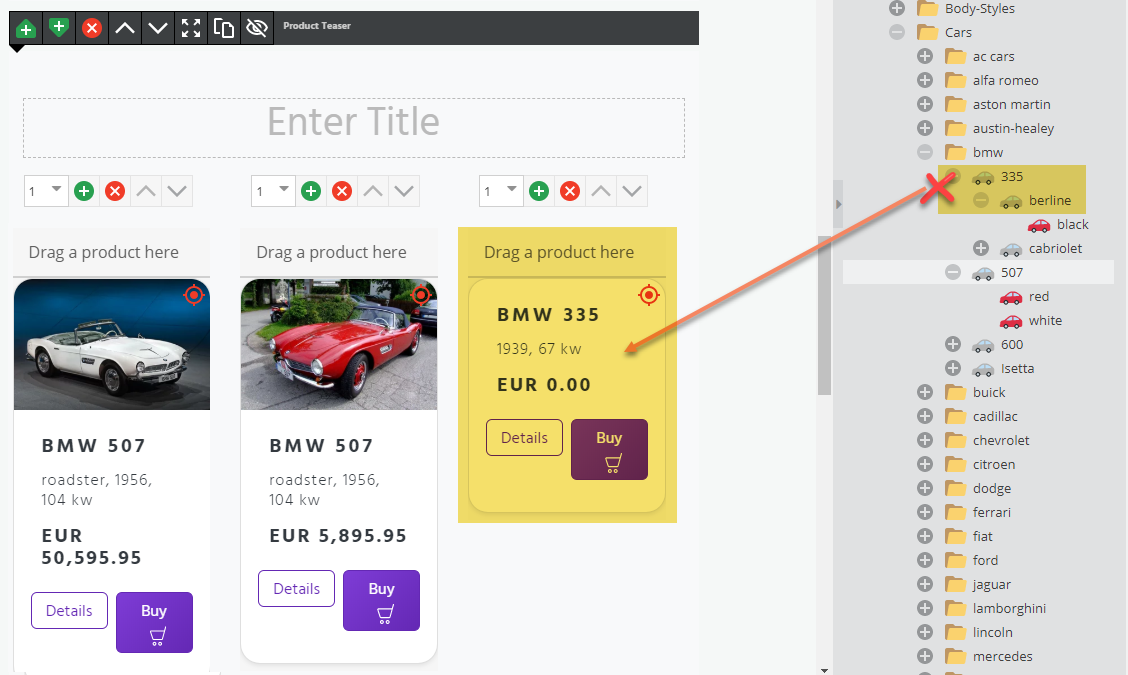Screen dimensions: 1128x675
Task: Expand the alfa romeo folder
Action: (925, 80)
